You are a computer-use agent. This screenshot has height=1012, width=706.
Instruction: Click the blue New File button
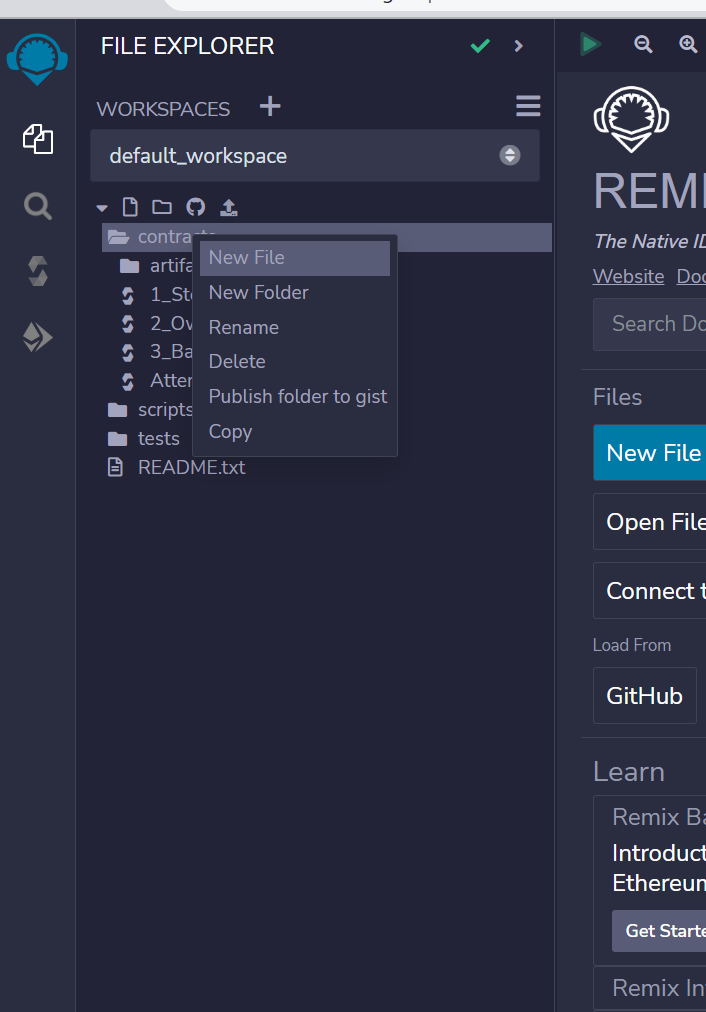point(649,452)
